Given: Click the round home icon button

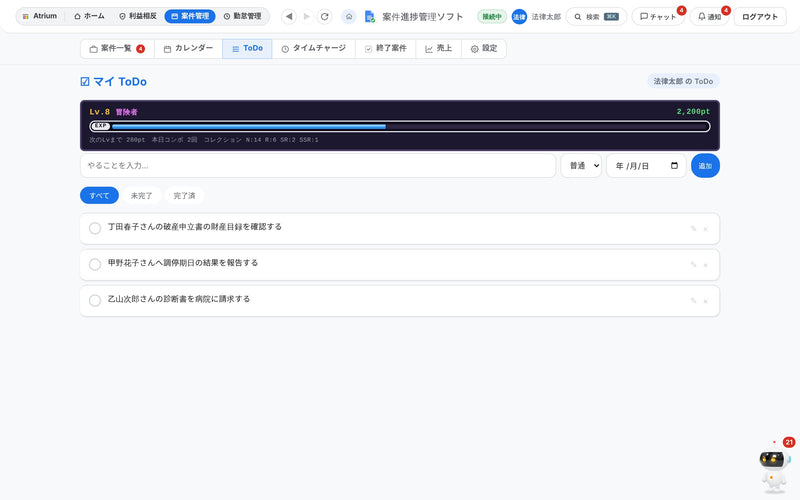Looking at the screenshot, I should (349, 16).
